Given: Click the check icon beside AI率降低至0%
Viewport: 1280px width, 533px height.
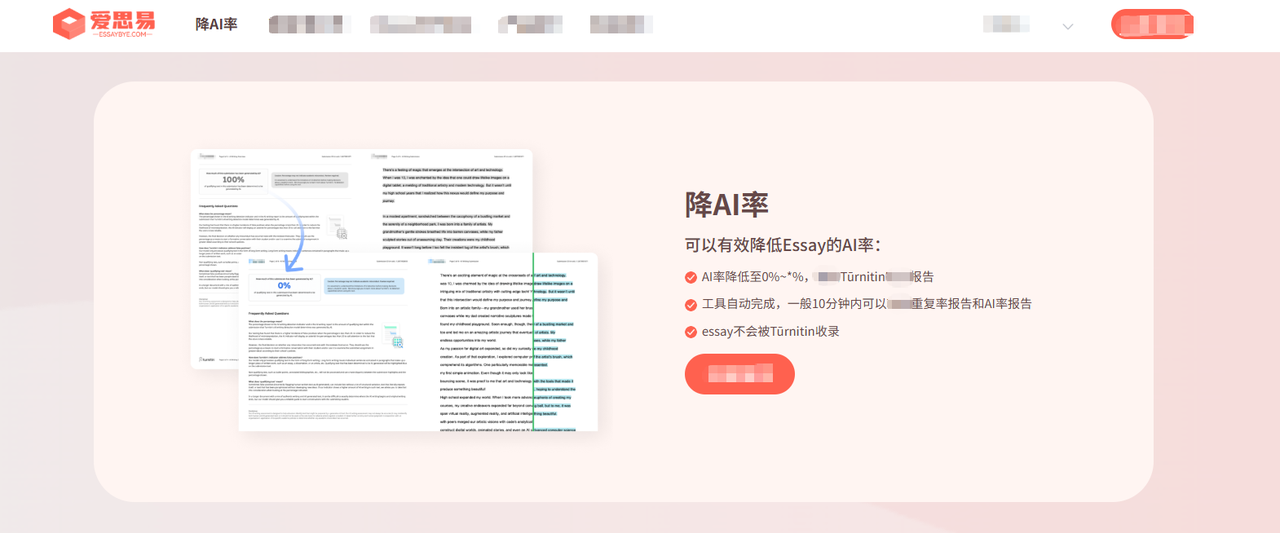Looking at the screenshot, I should 691,277.
